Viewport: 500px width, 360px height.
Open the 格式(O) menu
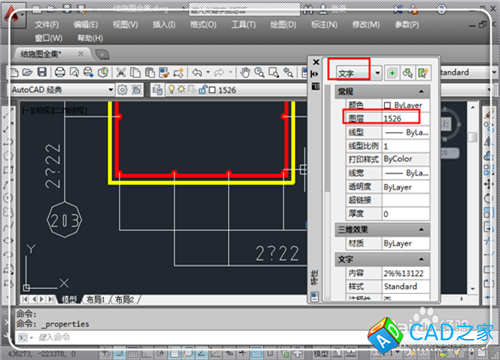click(x=203, y=25)
